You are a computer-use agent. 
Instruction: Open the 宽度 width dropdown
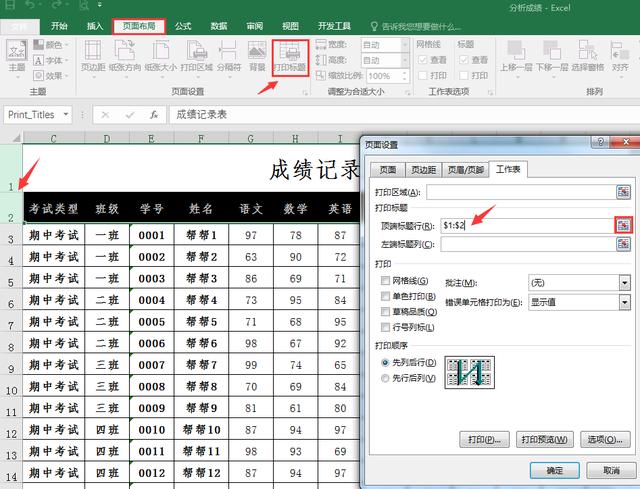pos(405,44)
